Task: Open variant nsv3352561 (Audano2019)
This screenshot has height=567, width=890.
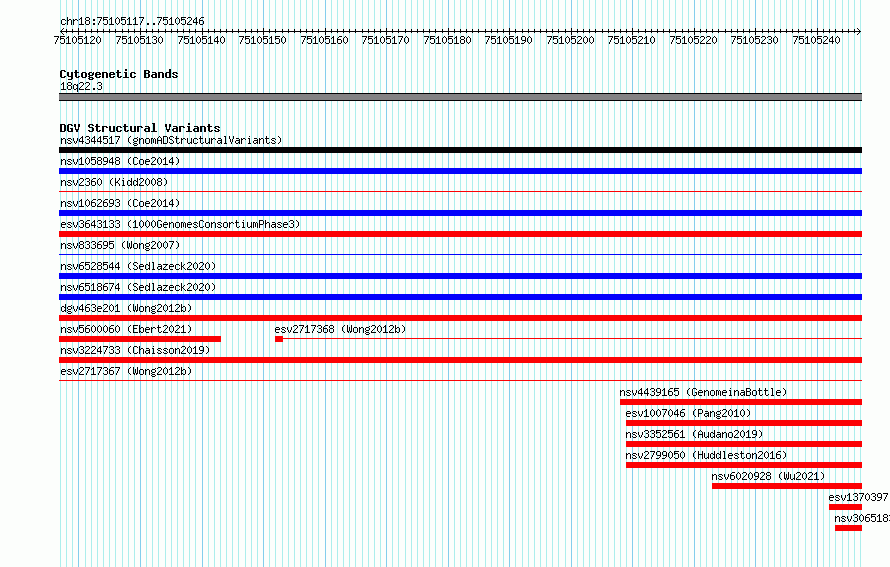Action: (694, 434)
